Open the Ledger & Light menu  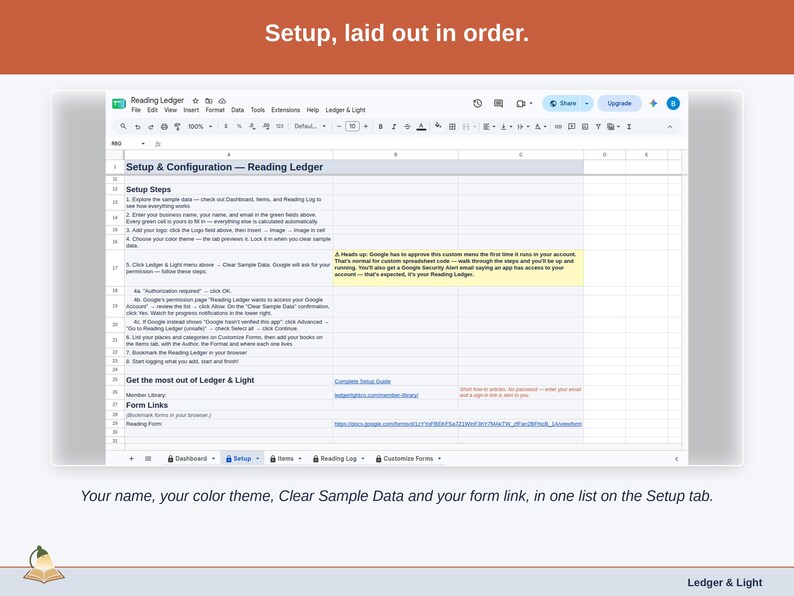tap(345, 110)
